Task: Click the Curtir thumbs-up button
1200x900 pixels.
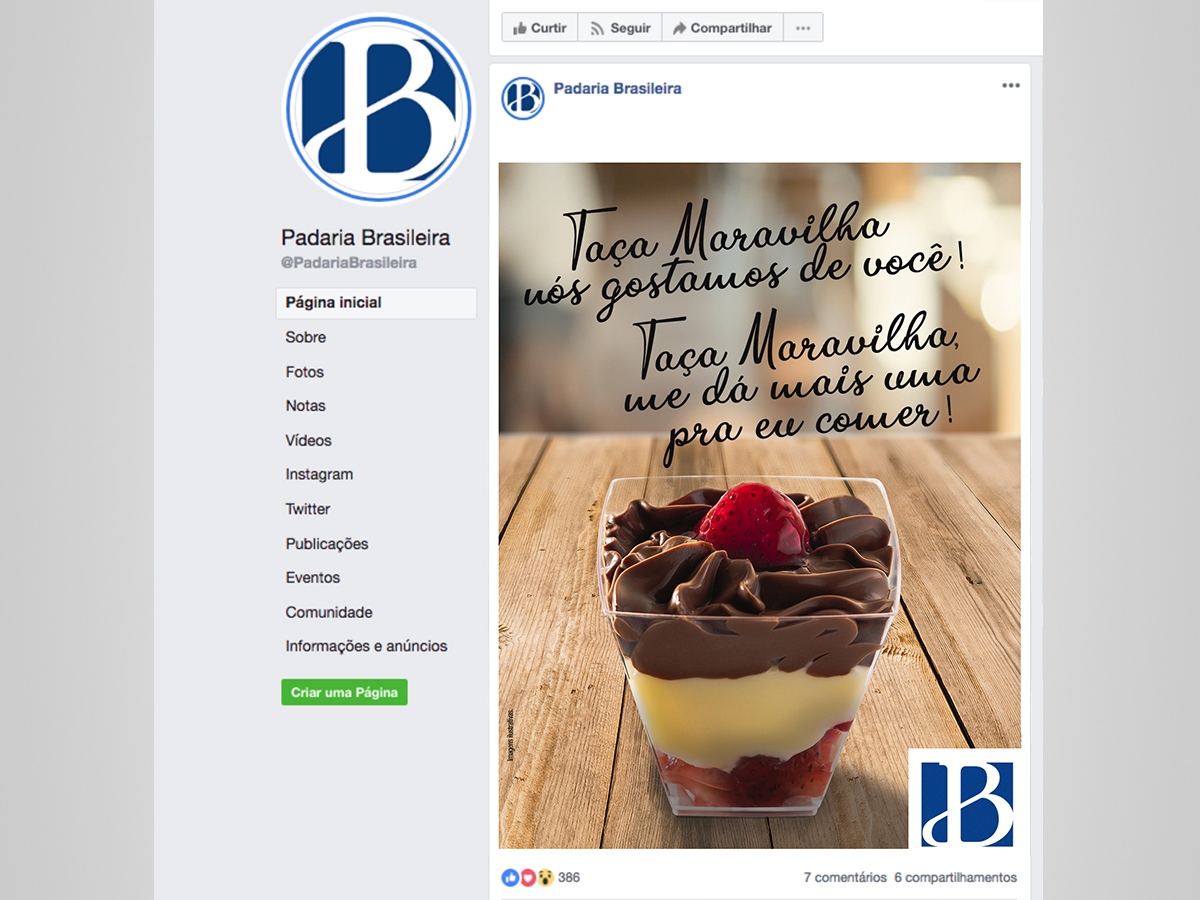Action: pyautogui.click(x=539, y=28)
